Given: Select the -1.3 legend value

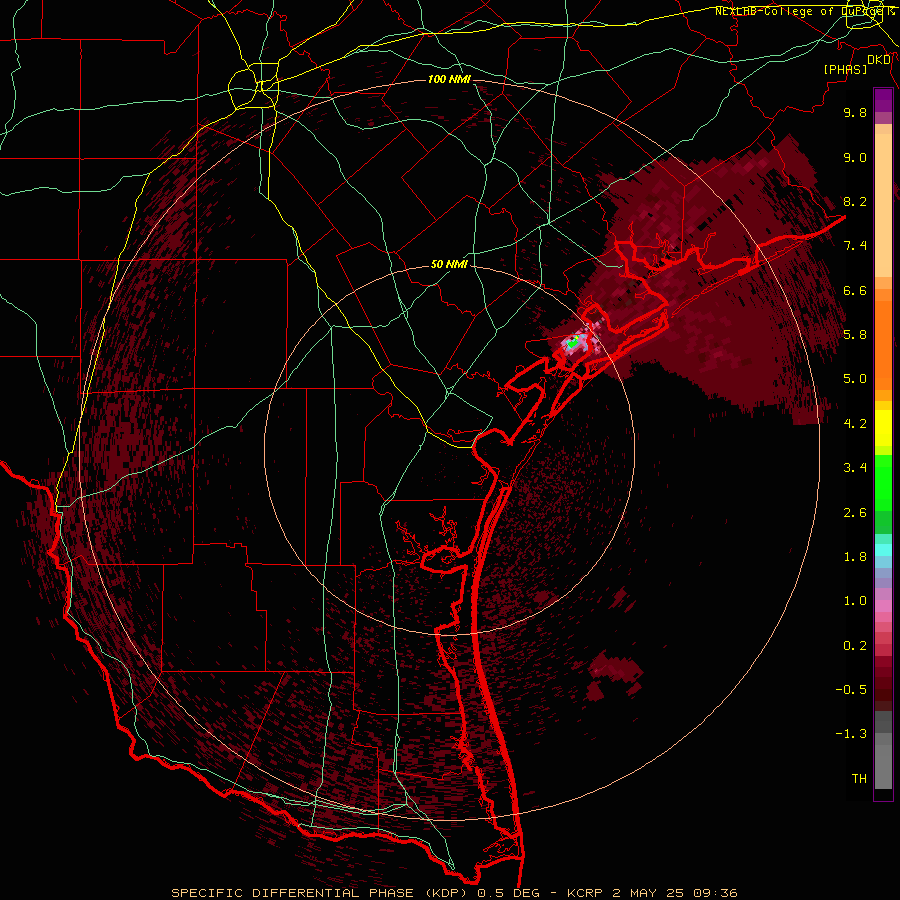Looking at the screenshot, I should 851,734.
